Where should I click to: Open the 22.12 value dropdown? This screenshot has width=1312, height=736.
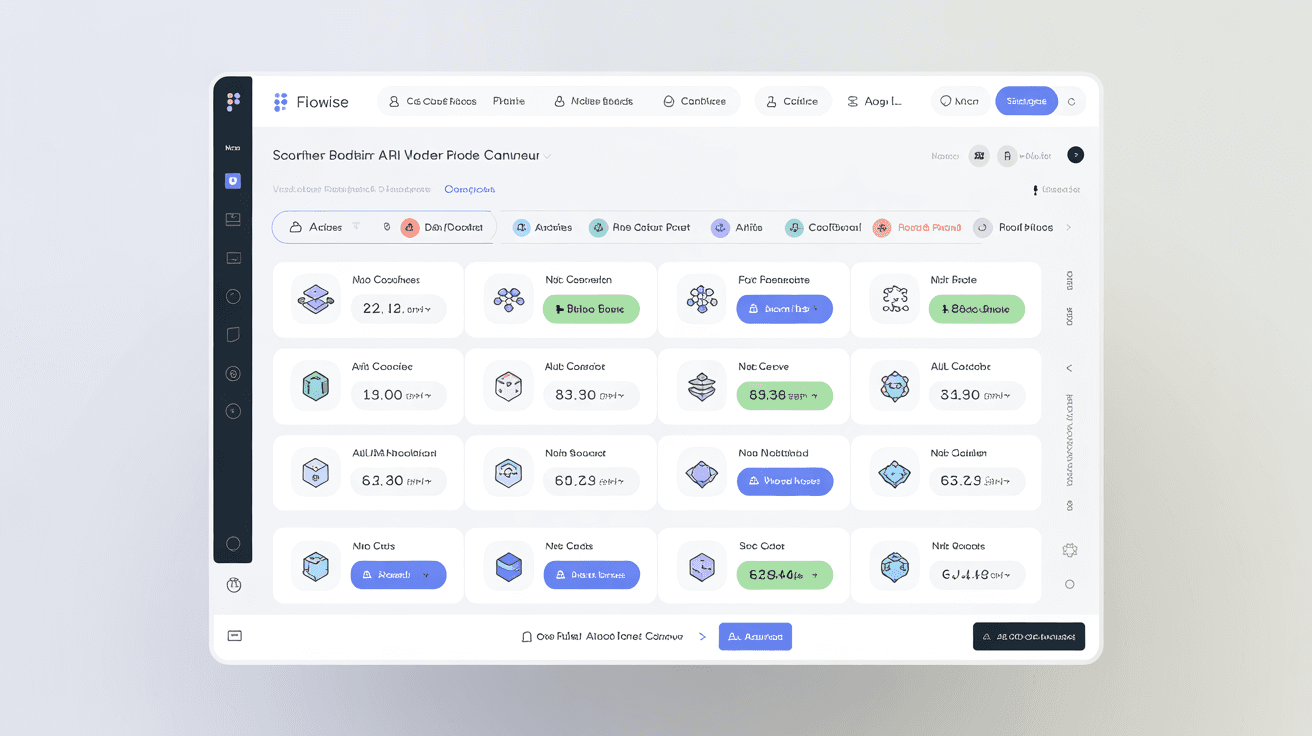tap(399, 309)
